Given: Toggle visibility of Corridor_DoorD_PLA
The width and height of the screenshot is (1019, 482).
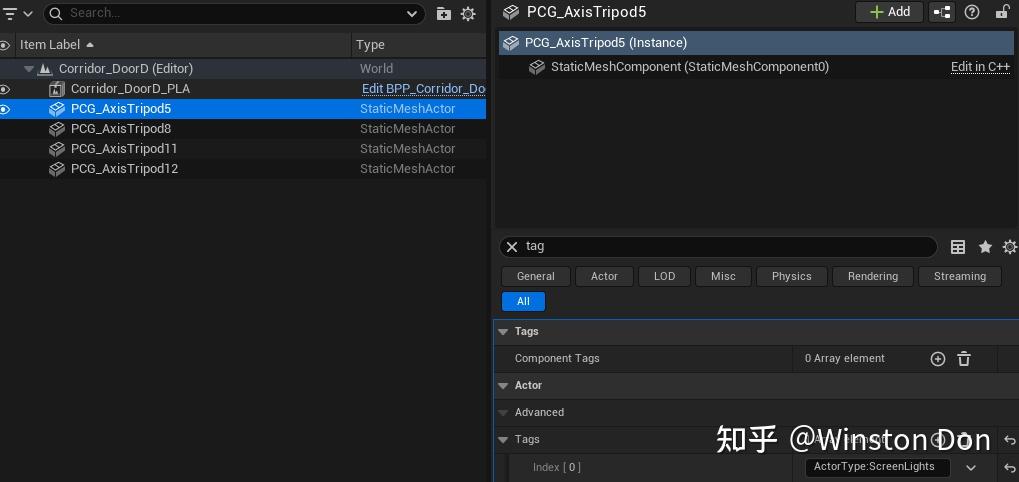Looking at the screenshot, I should [5, 89].
